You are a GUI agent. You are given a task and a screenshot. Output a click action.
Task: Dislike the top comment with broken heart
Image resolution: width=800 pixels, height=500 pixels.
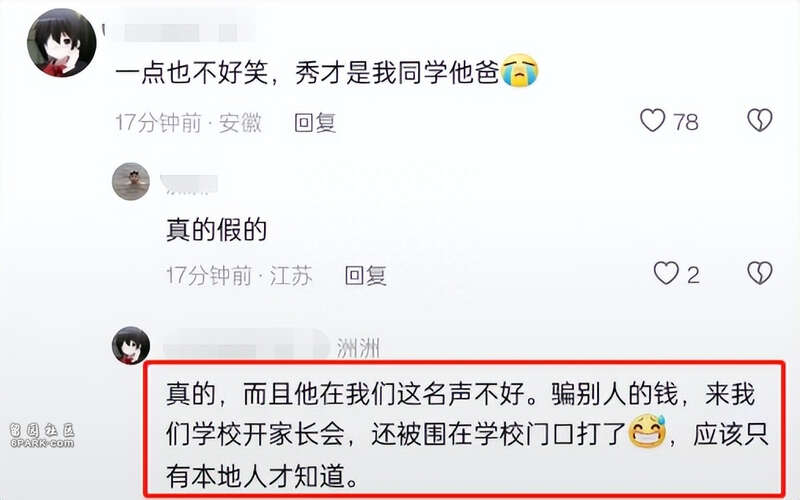760,120
